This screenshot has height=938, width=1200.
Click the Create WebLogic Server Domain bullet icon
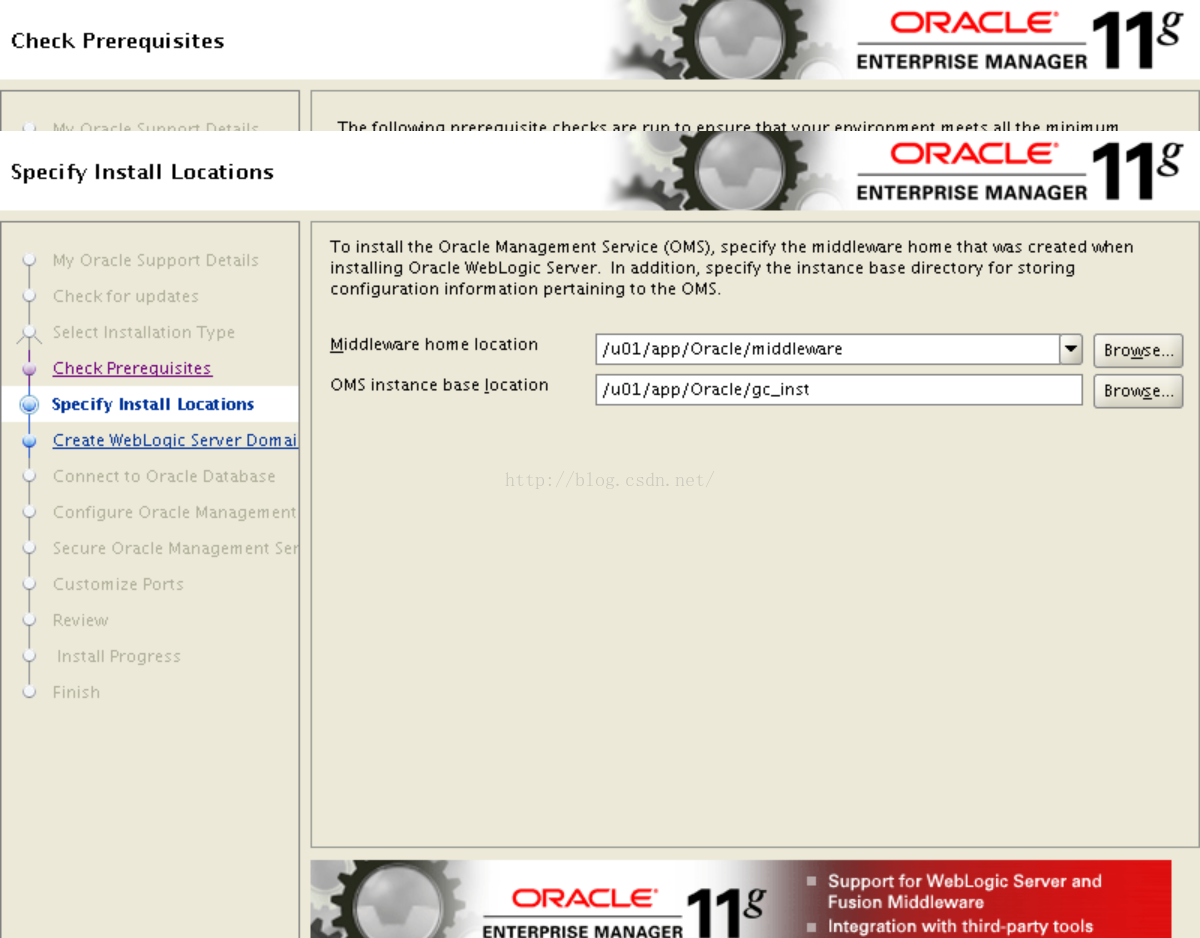click(30, 440)
